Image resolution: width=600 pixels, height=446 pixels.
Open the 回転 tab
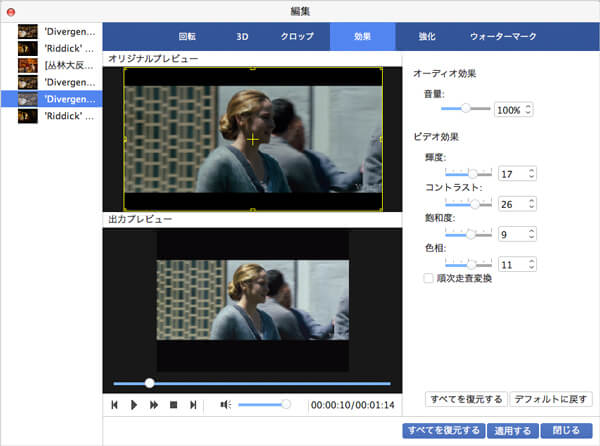[187, 36]
